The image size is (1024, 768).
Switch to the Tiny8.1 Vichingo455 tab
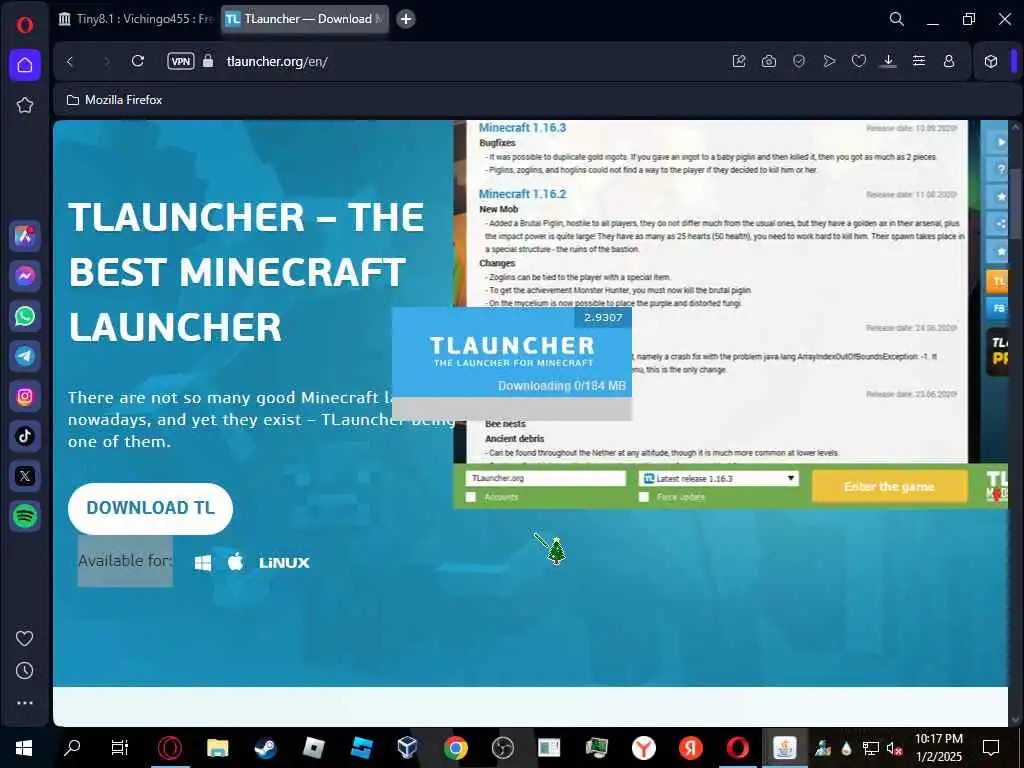click(136, 19)
